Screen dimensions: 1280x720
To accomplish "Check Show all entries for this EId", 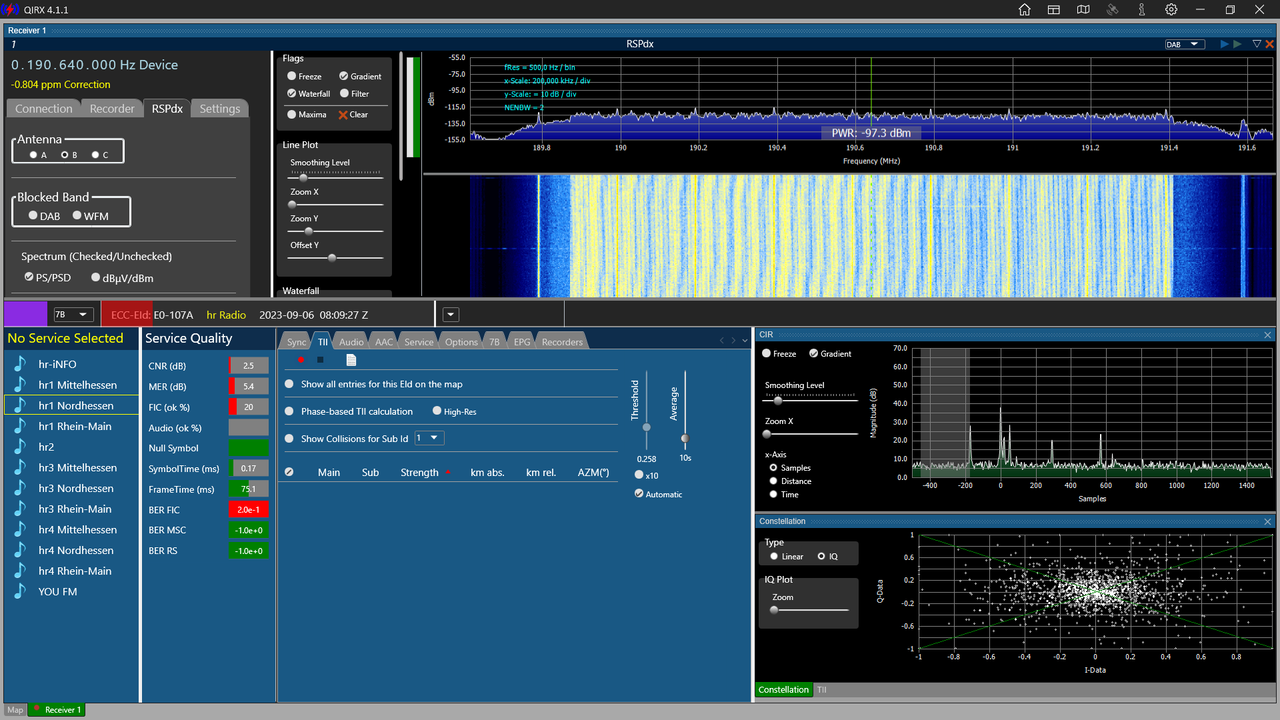I will coord(289,383).
